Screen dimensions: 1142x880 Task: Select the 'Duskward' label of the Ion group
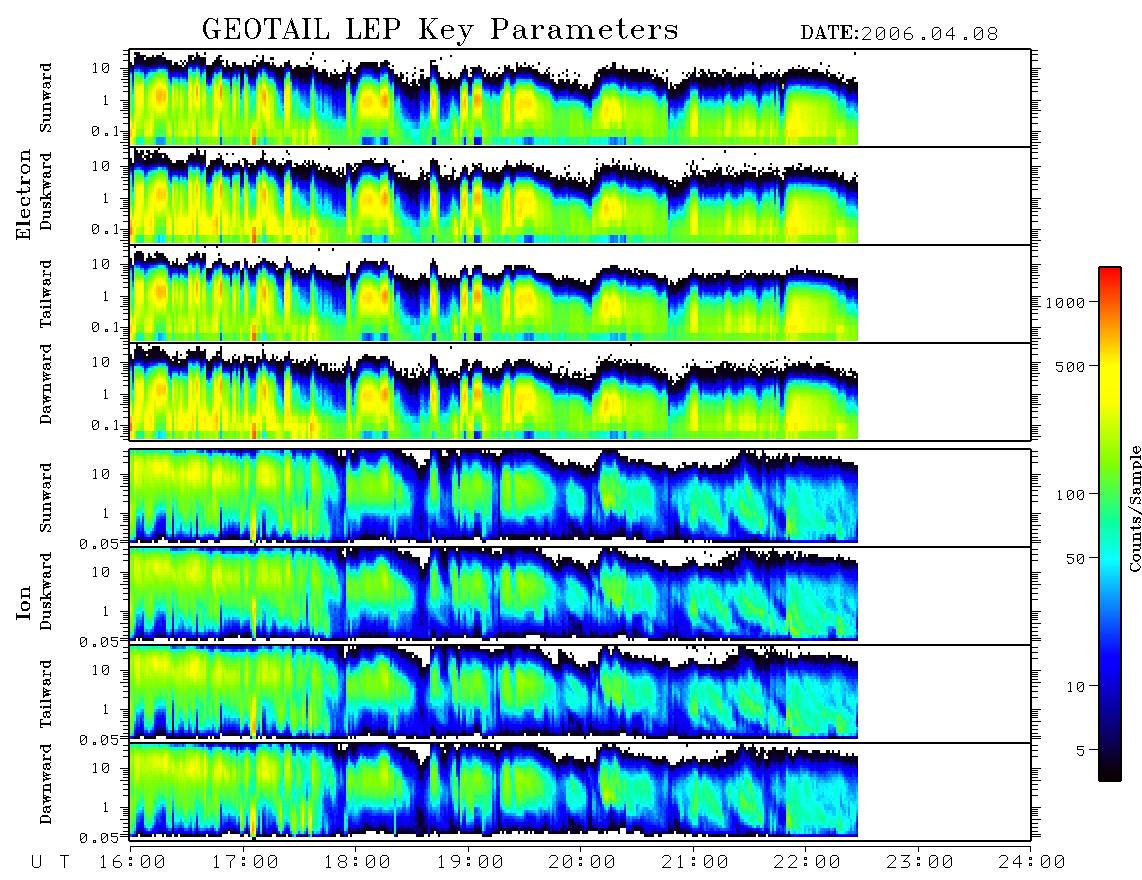(46, 591)
